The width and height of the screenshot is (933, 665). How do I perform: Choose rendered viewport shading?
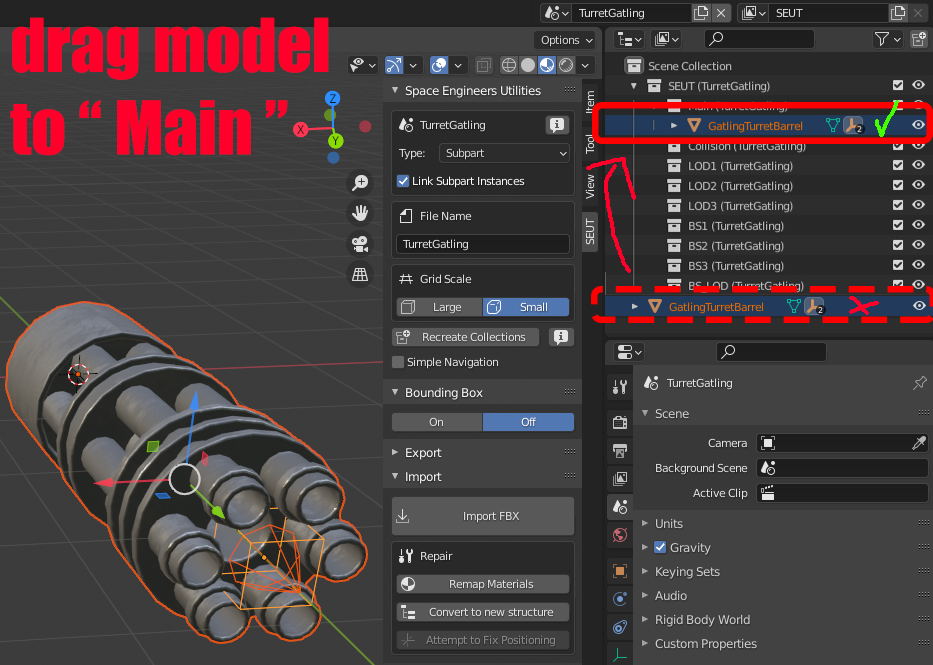566,65
